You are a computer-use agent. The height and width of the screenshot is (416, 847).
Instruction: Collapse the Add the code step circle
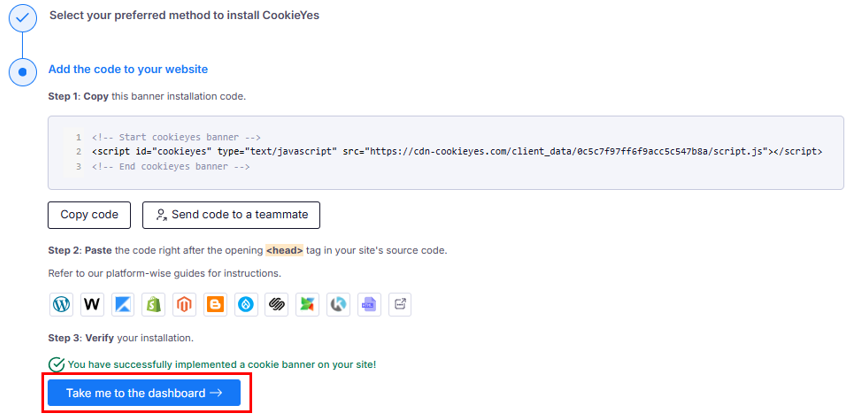(x=22, y=72)
